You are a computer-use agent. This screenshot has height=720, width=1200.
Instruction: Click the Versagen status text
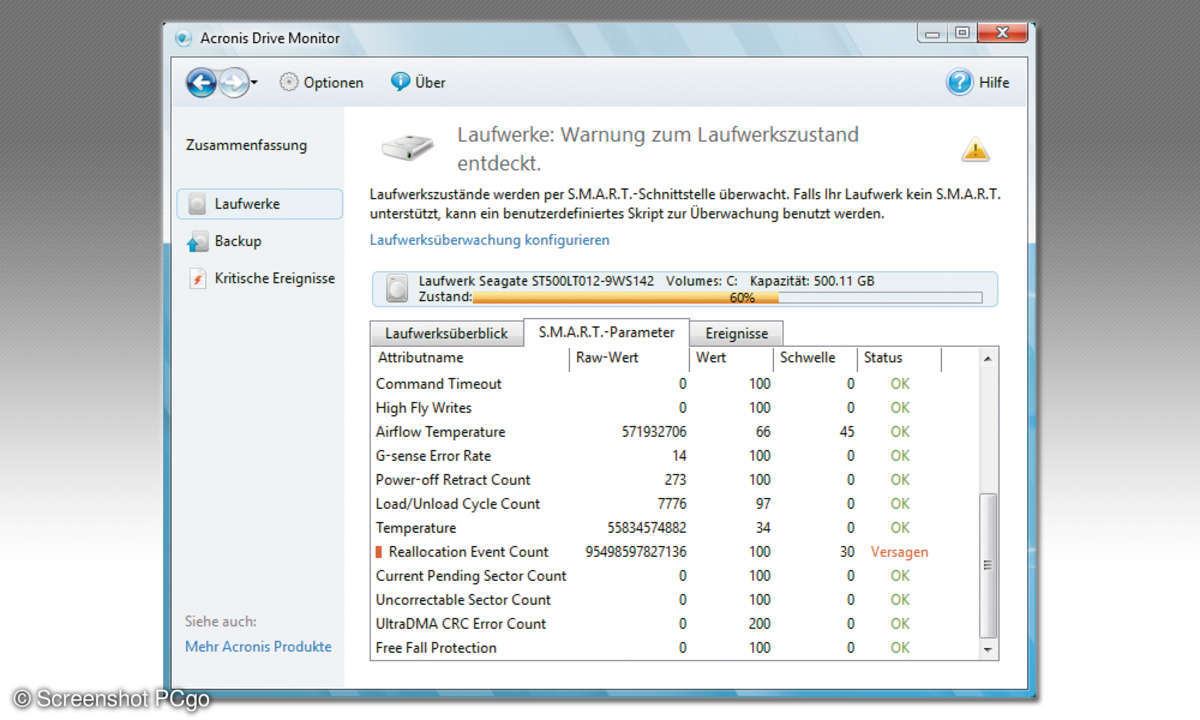click(899, 552)
